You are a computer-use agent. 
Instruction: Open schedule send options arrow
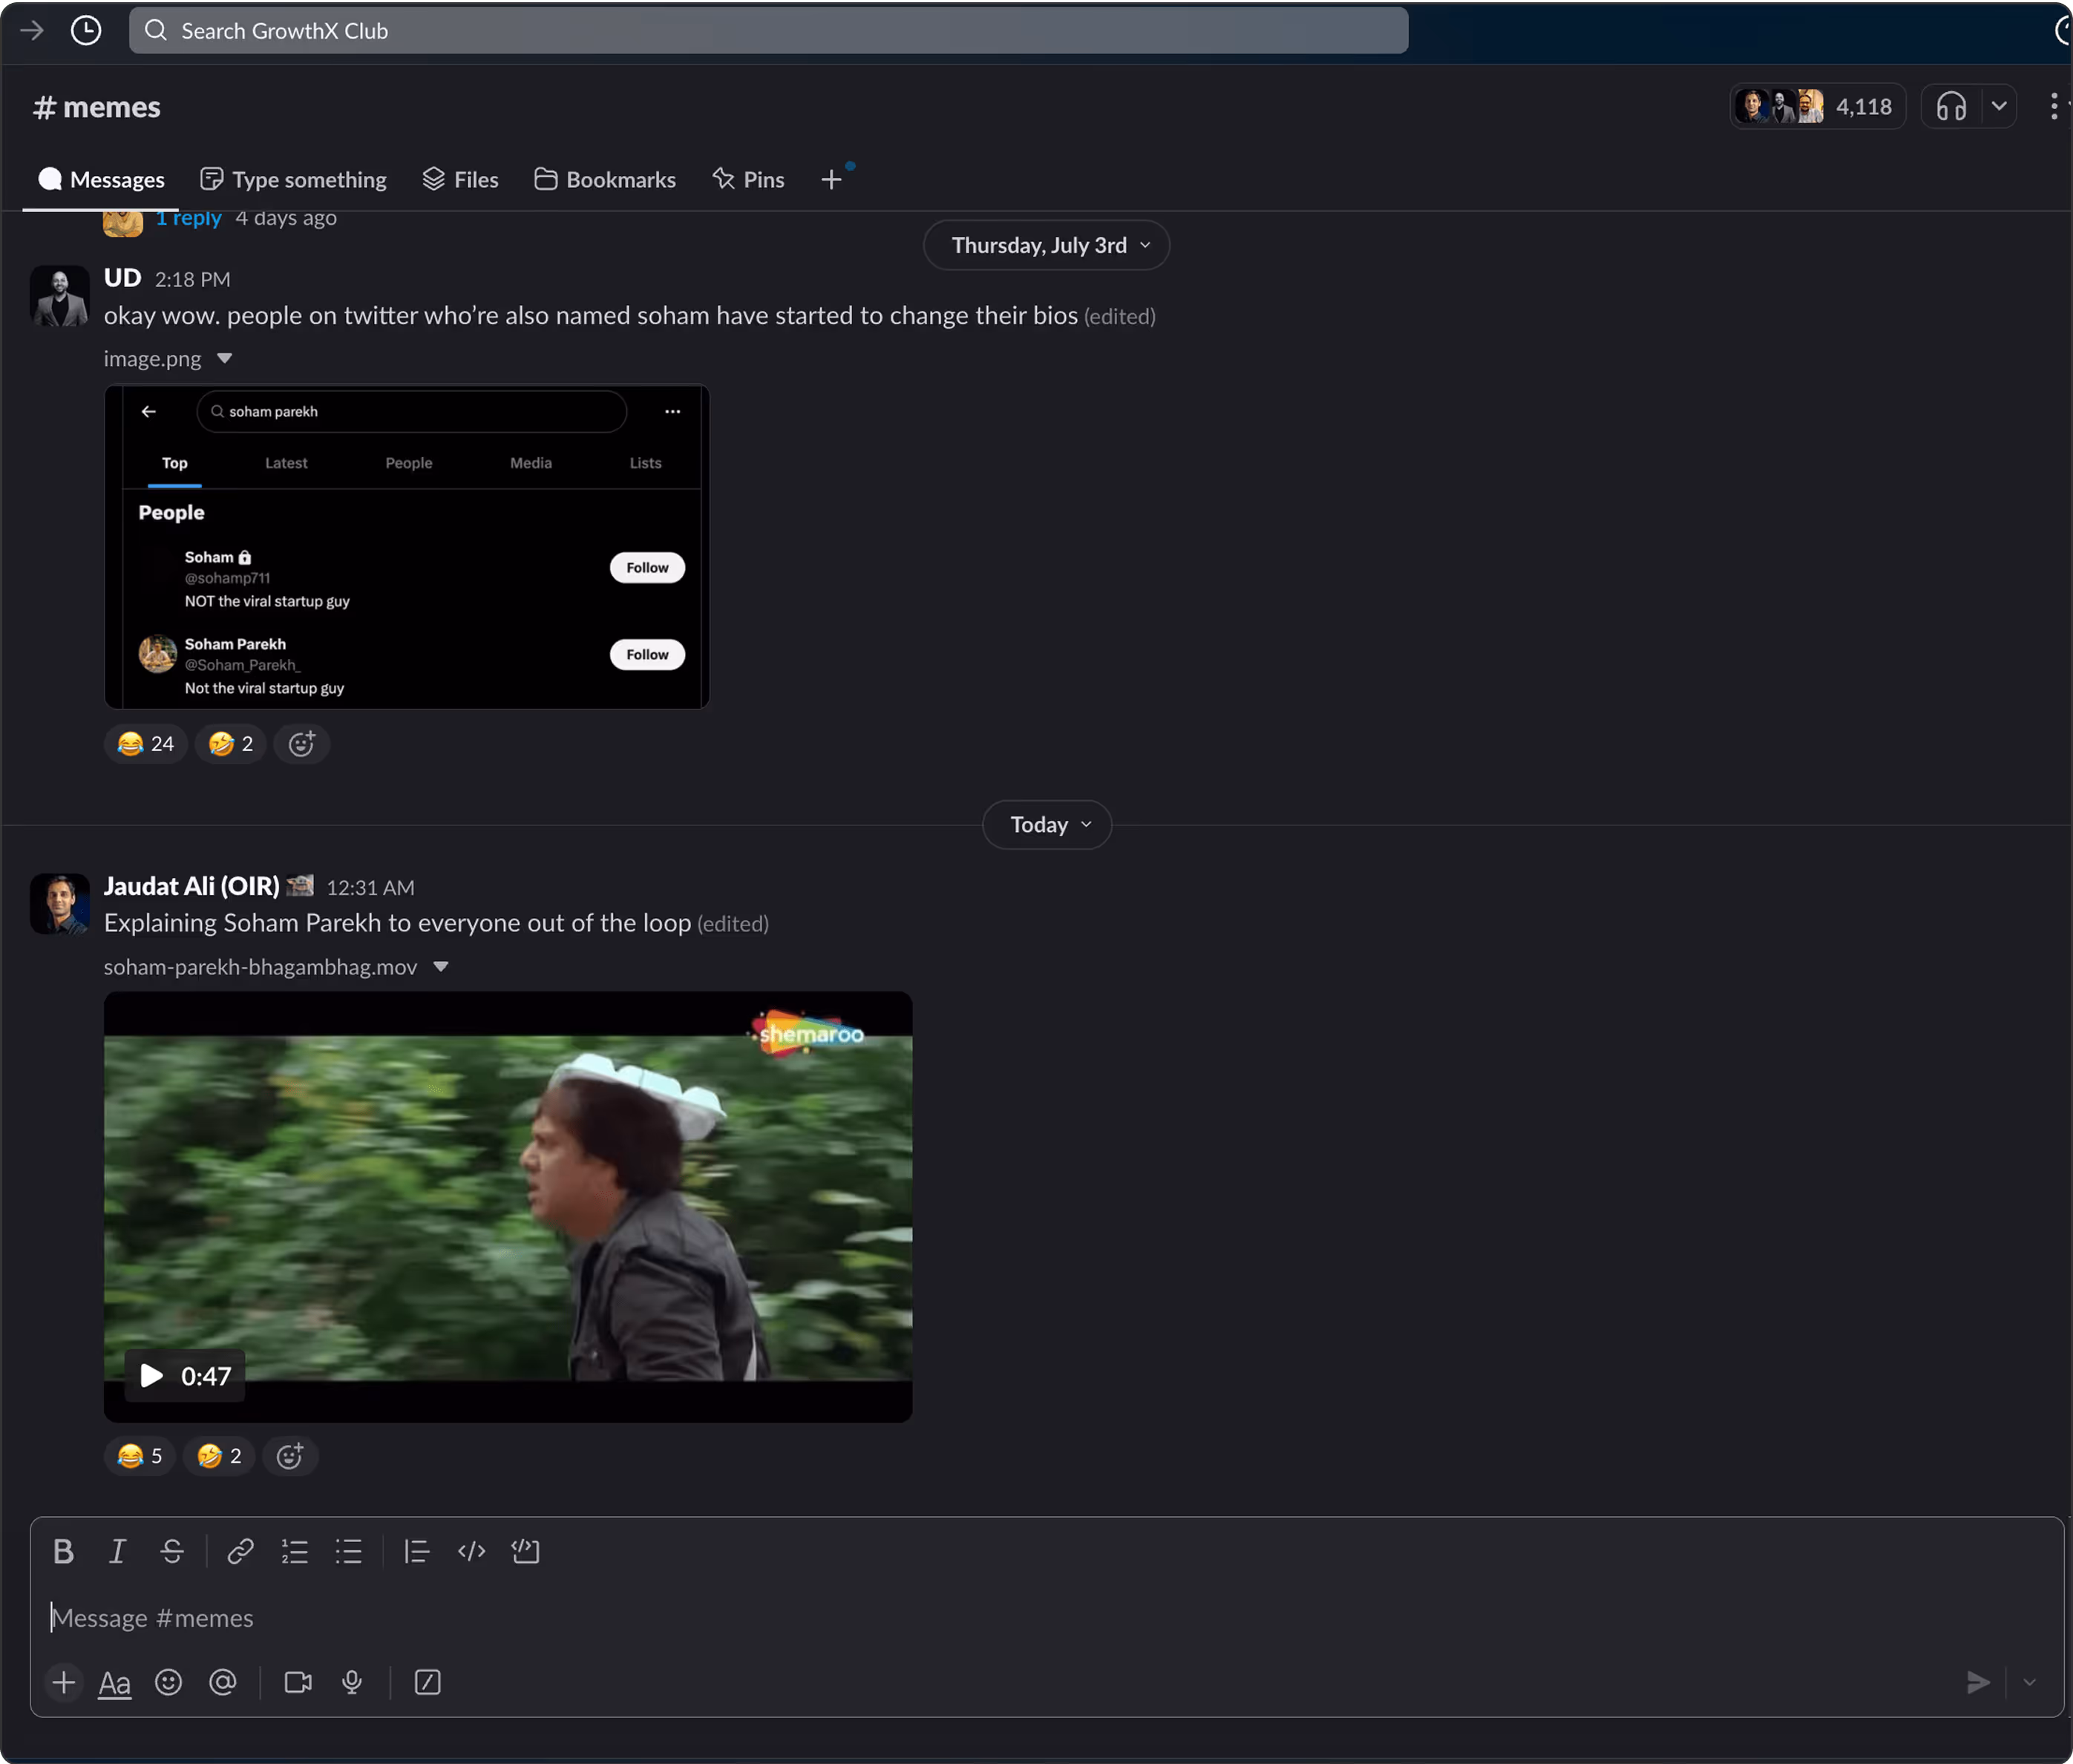pos(2029,1682)
